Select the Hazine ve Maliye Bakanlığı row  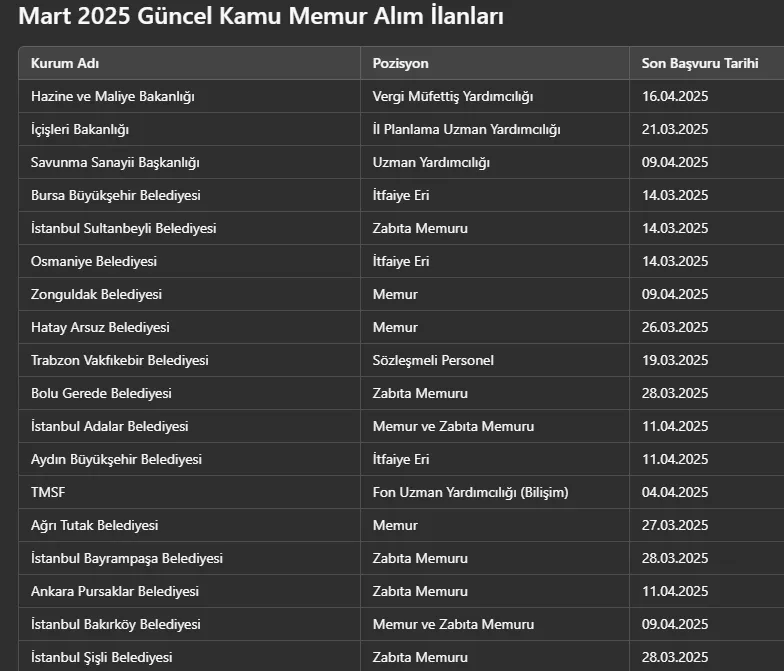[x=402, y=96]
